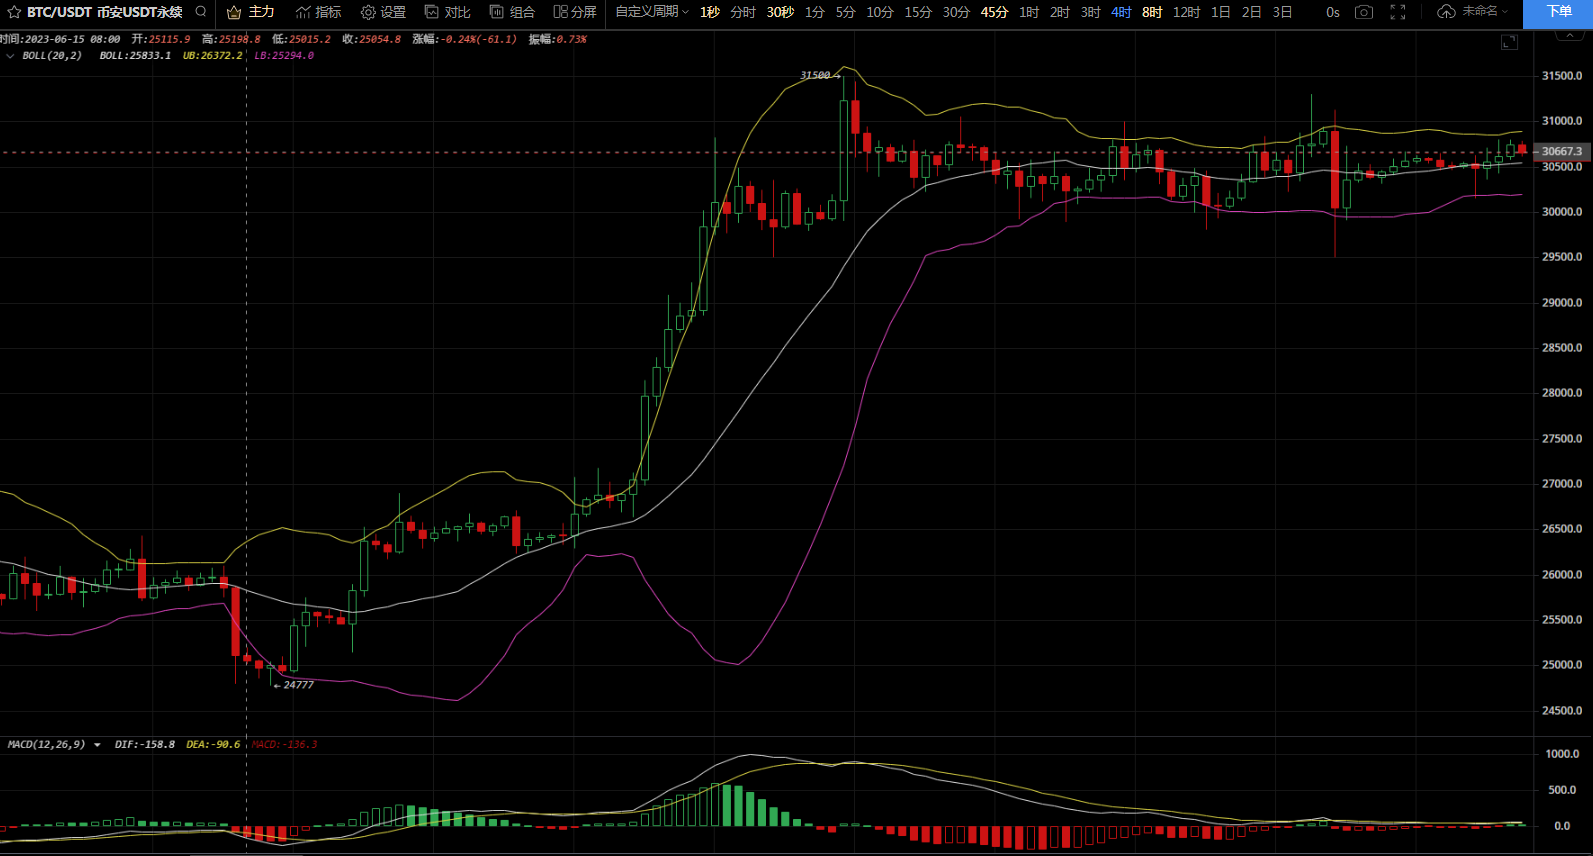1593x856 pixels.
Task: Open the 指标 indicators menu
Action: 318,12
